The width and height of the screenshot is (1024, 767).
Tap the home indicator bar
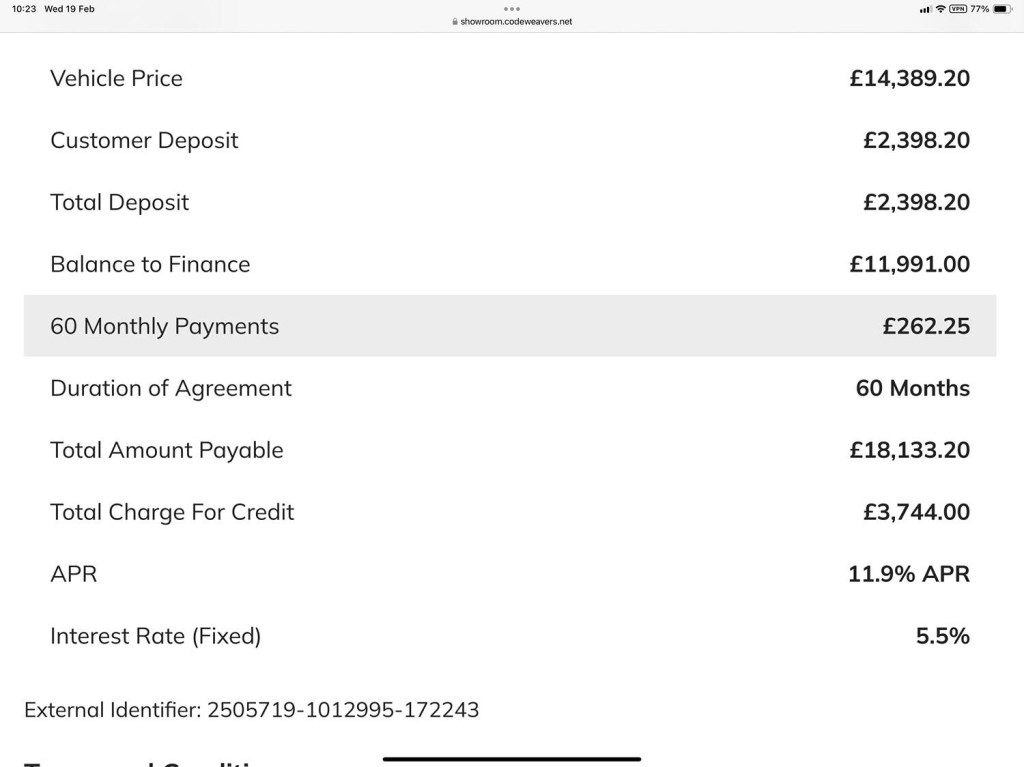click(x=512, y=759)
